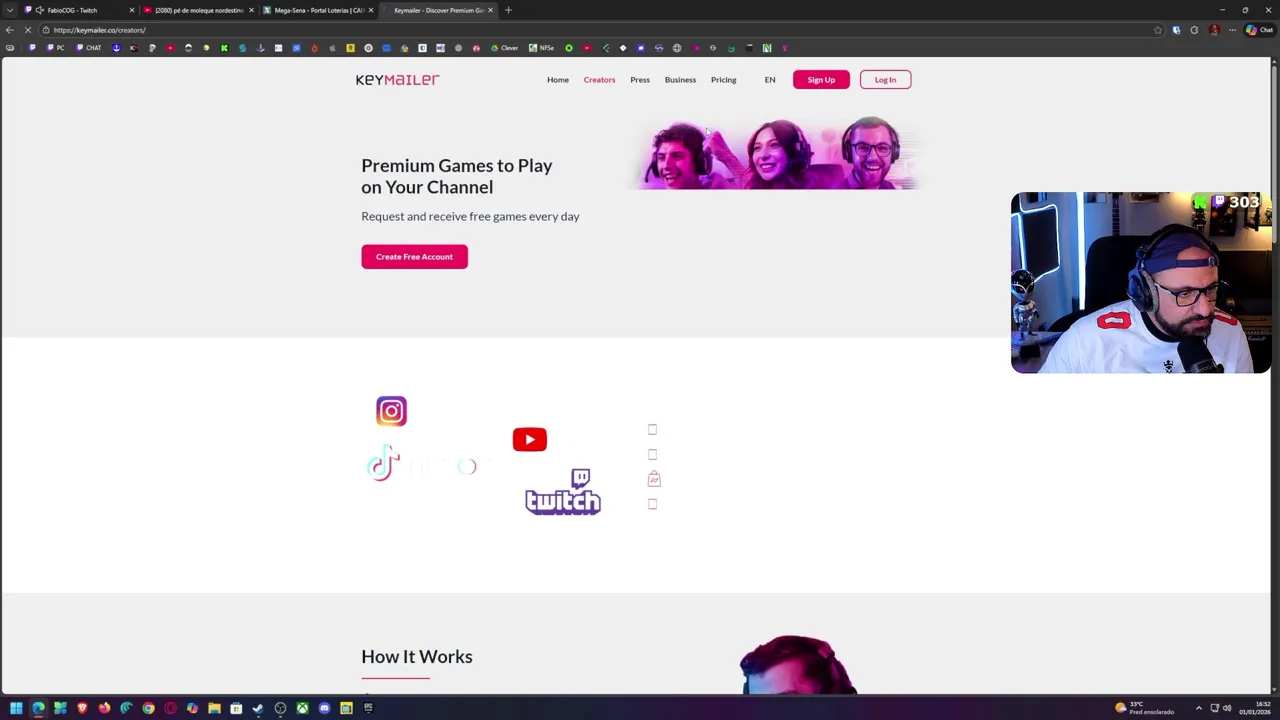Open Microsoft Edge from the taskbar
1280x720 pixels.
[38, 709]
